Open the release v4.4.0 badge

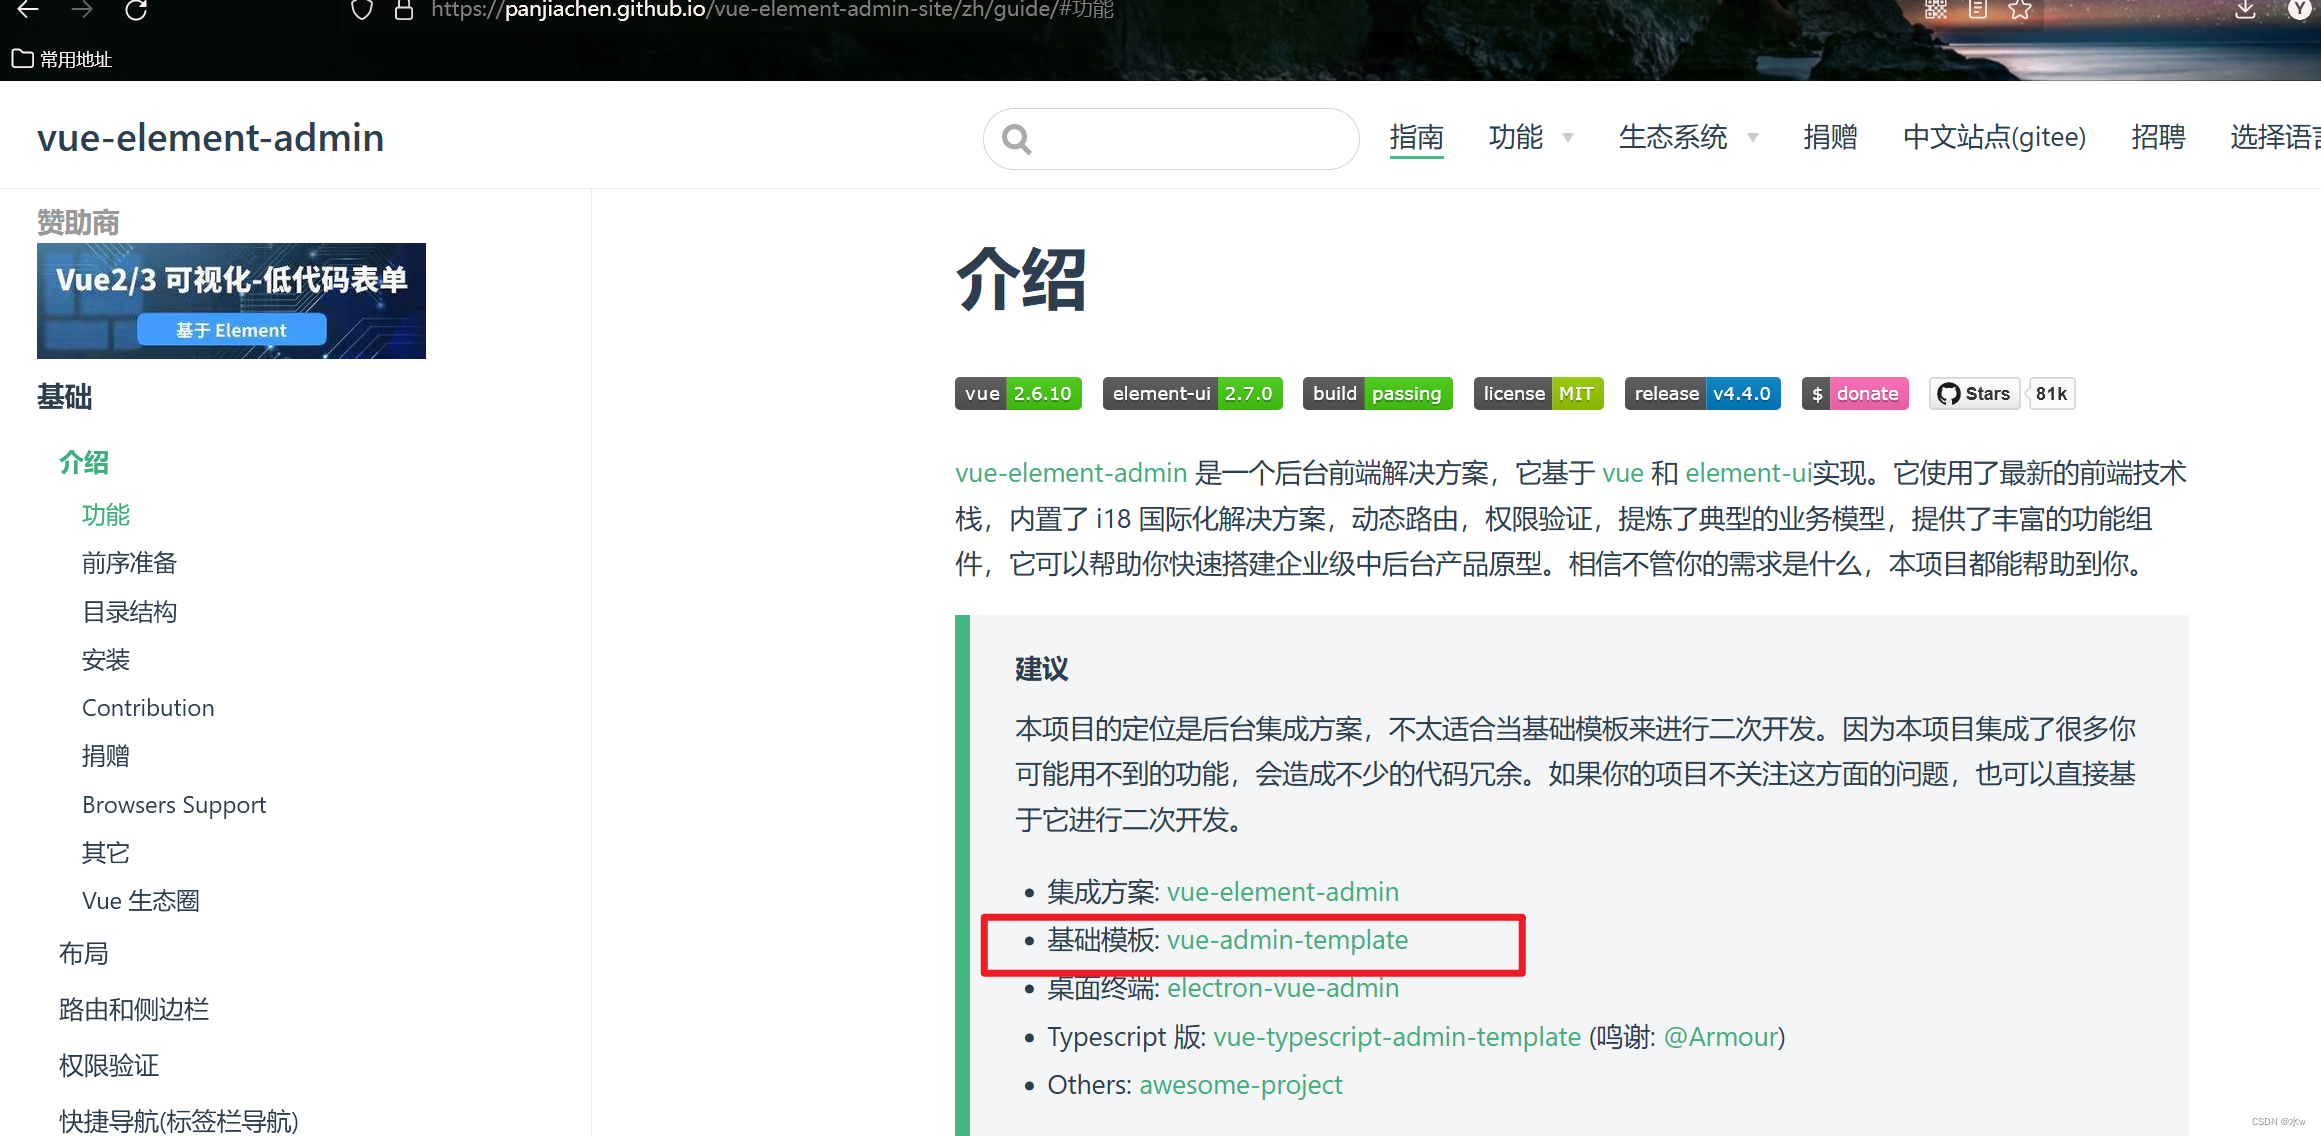point(1702,394)
